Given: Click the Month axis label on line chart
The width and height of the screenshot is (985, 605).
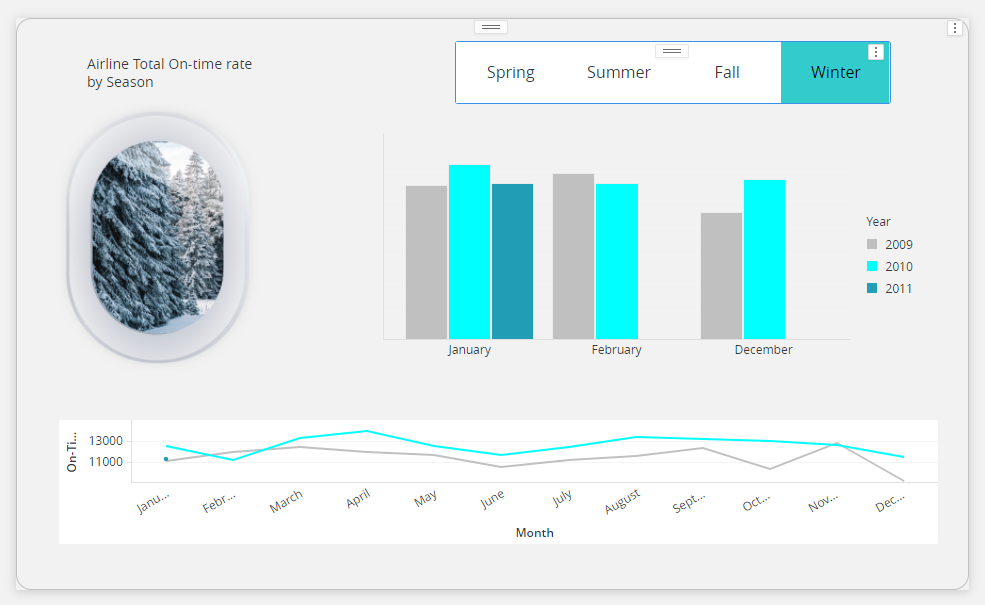Looking at the screenshot, I should (x=534, y=533).
